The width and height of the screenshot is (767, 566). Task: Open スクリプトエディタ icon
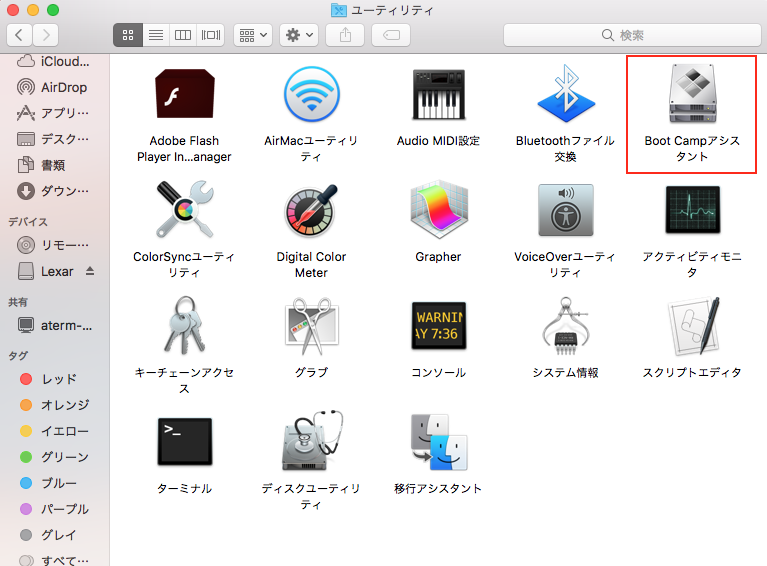click(x=693, y=326)
